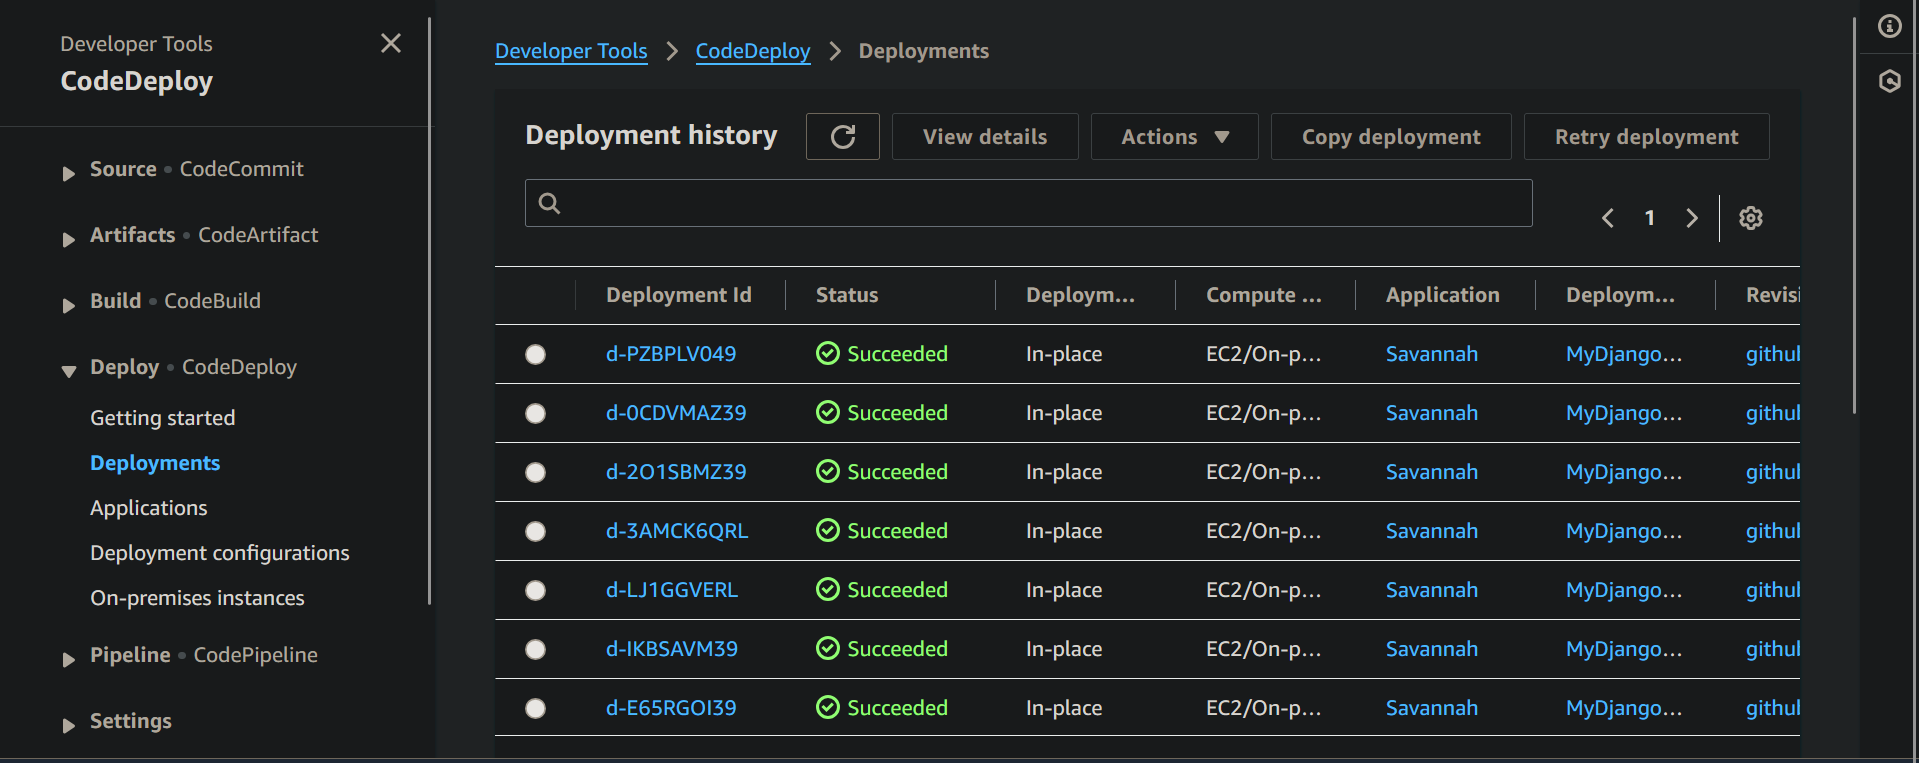The width and height of the screenshot is (1919, 763).
Task: Open the hexagon tools panel icon
Action: (x=1889, y=81)
